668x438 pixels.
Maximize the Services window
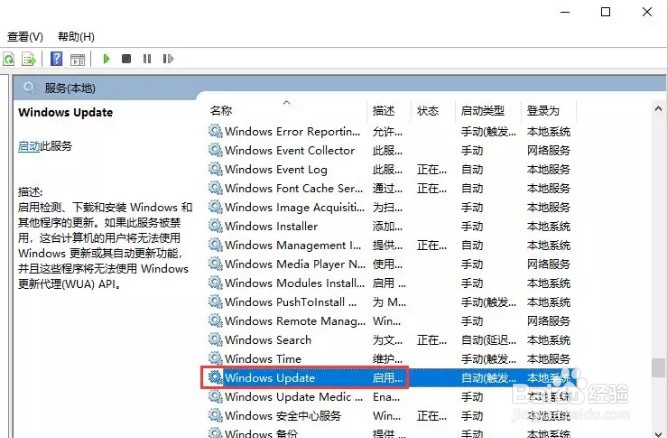[605, 12]
